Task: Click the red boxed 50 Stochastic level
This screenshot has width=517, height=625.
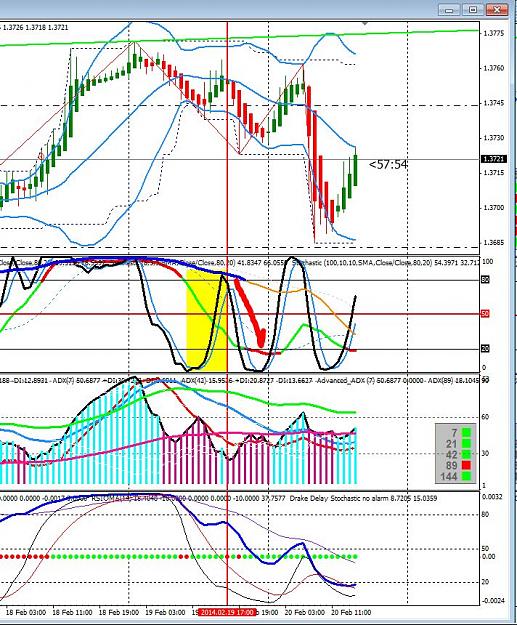Action: tap(485, 314)
